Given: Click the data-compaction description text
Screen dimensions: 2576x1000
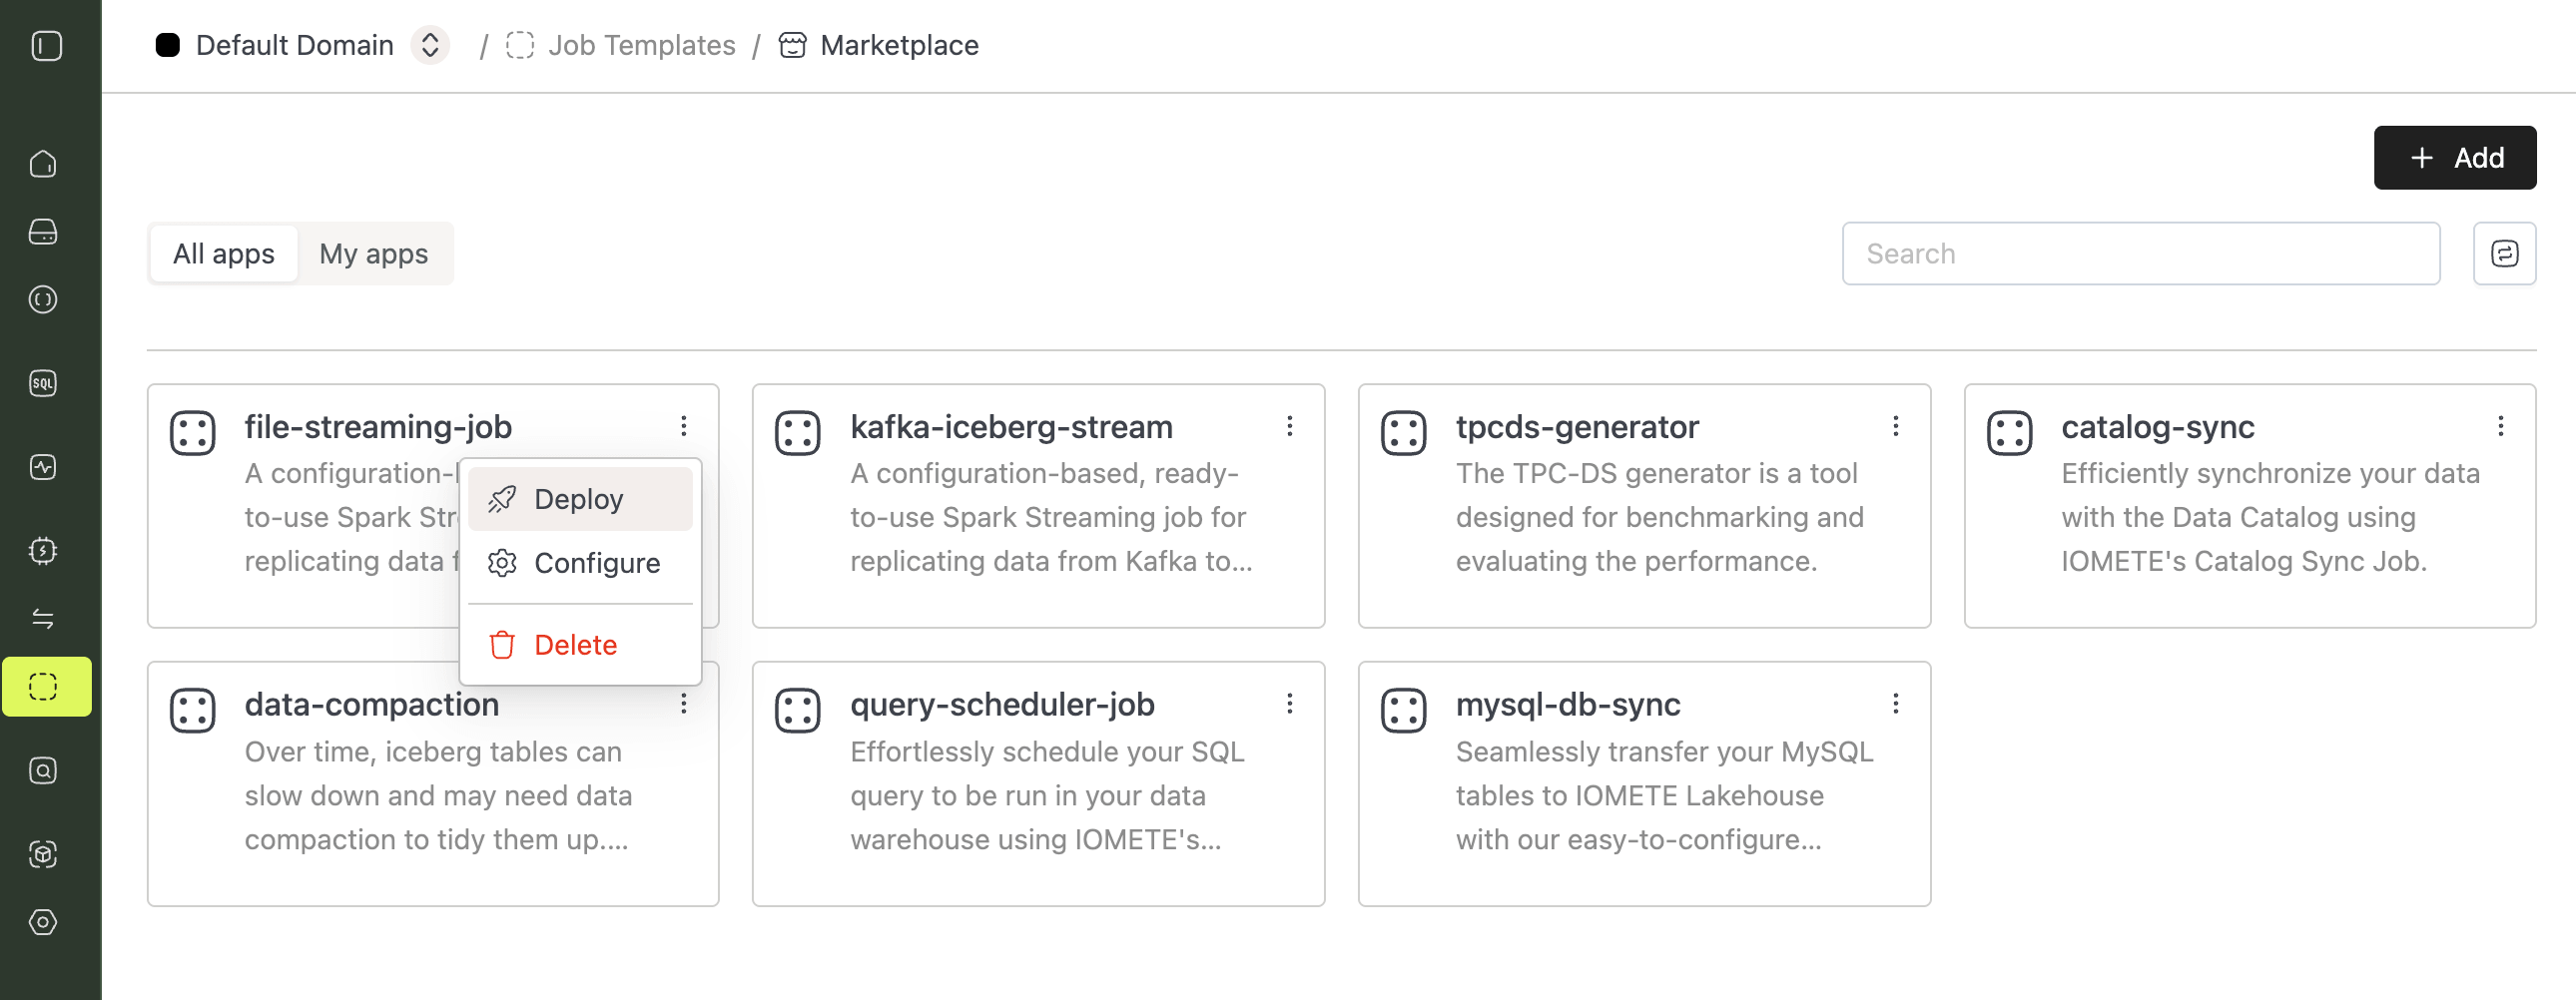Looking at the screenshot, I should (x=438, y=796).
